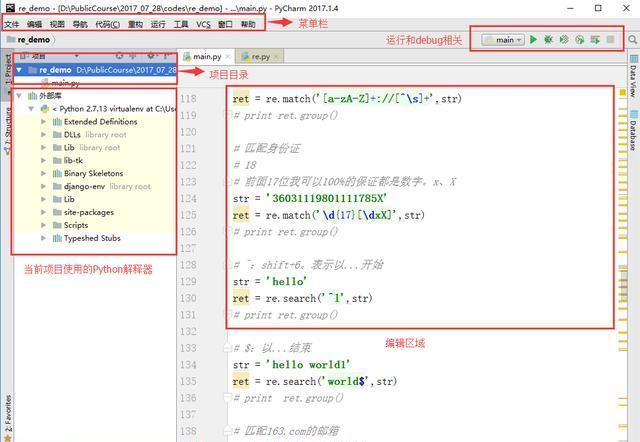Click the Binary Skeletons library icon
The width and height of the screenshot is (640, 442).
(x=58, y=173)
